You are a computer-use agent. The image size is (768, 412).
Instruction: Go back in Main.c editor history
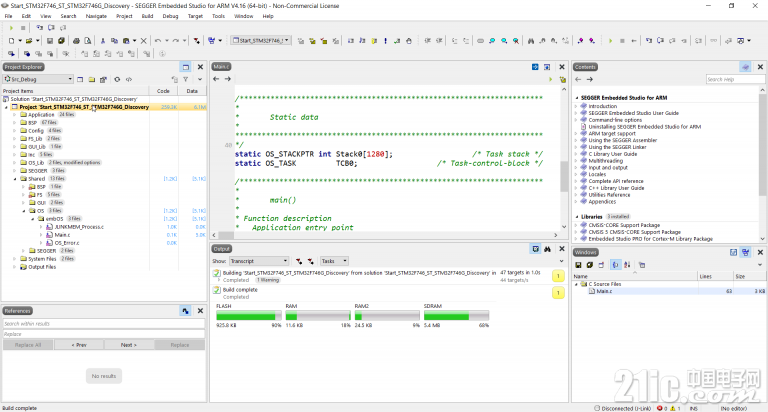point(216,79)
